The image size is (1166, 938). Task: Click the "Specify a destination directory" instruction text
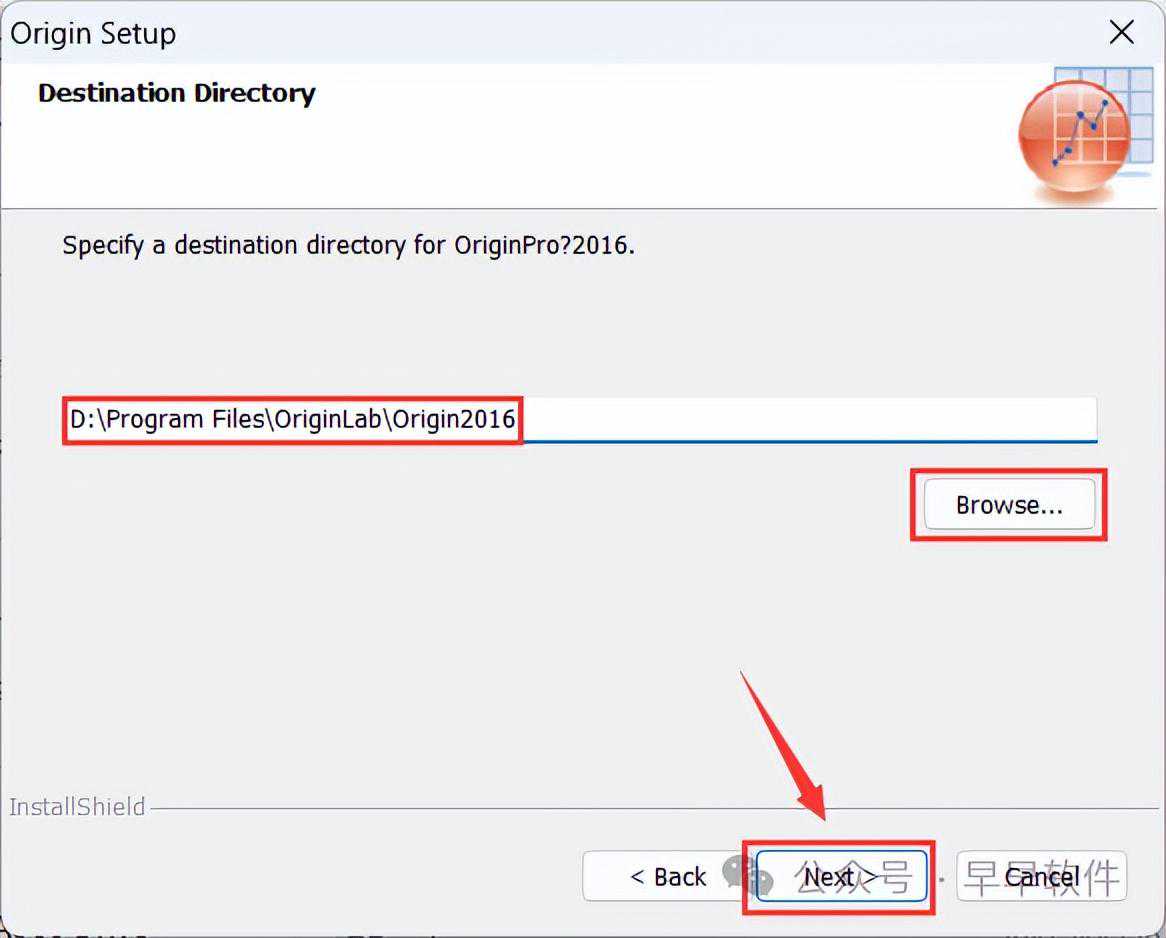coord(348,245)
